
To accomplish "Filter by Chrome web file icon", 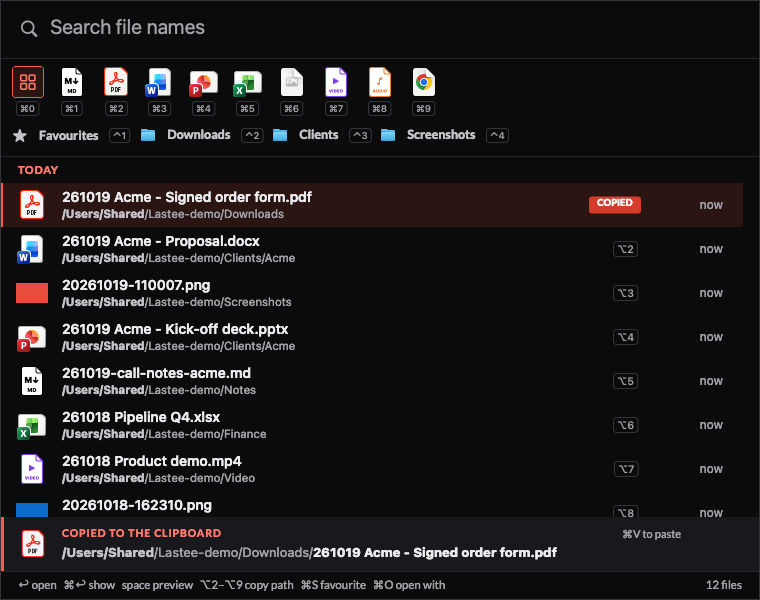I will coord(424,82).
